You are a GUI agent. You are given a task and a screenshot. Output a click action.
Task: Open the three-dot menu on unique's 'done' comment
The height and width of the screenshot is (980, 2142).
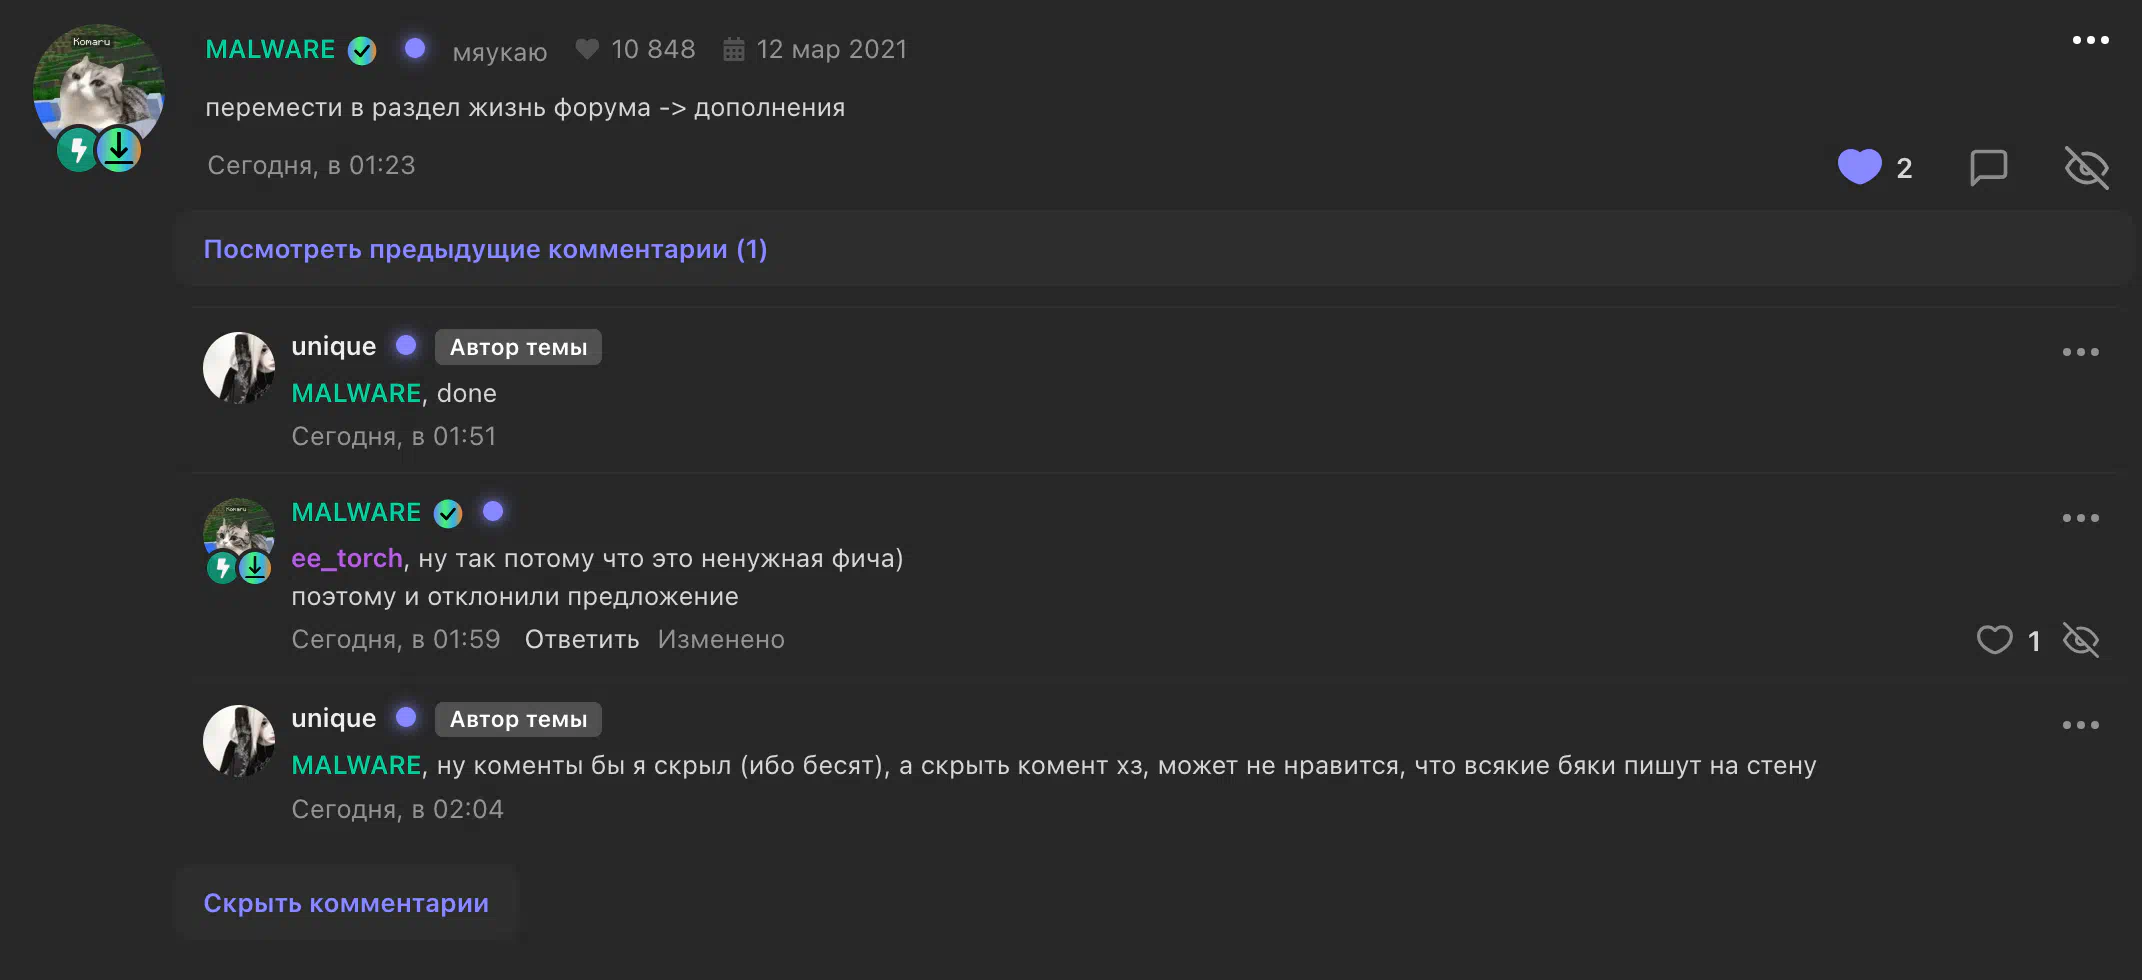[2080, 352]
